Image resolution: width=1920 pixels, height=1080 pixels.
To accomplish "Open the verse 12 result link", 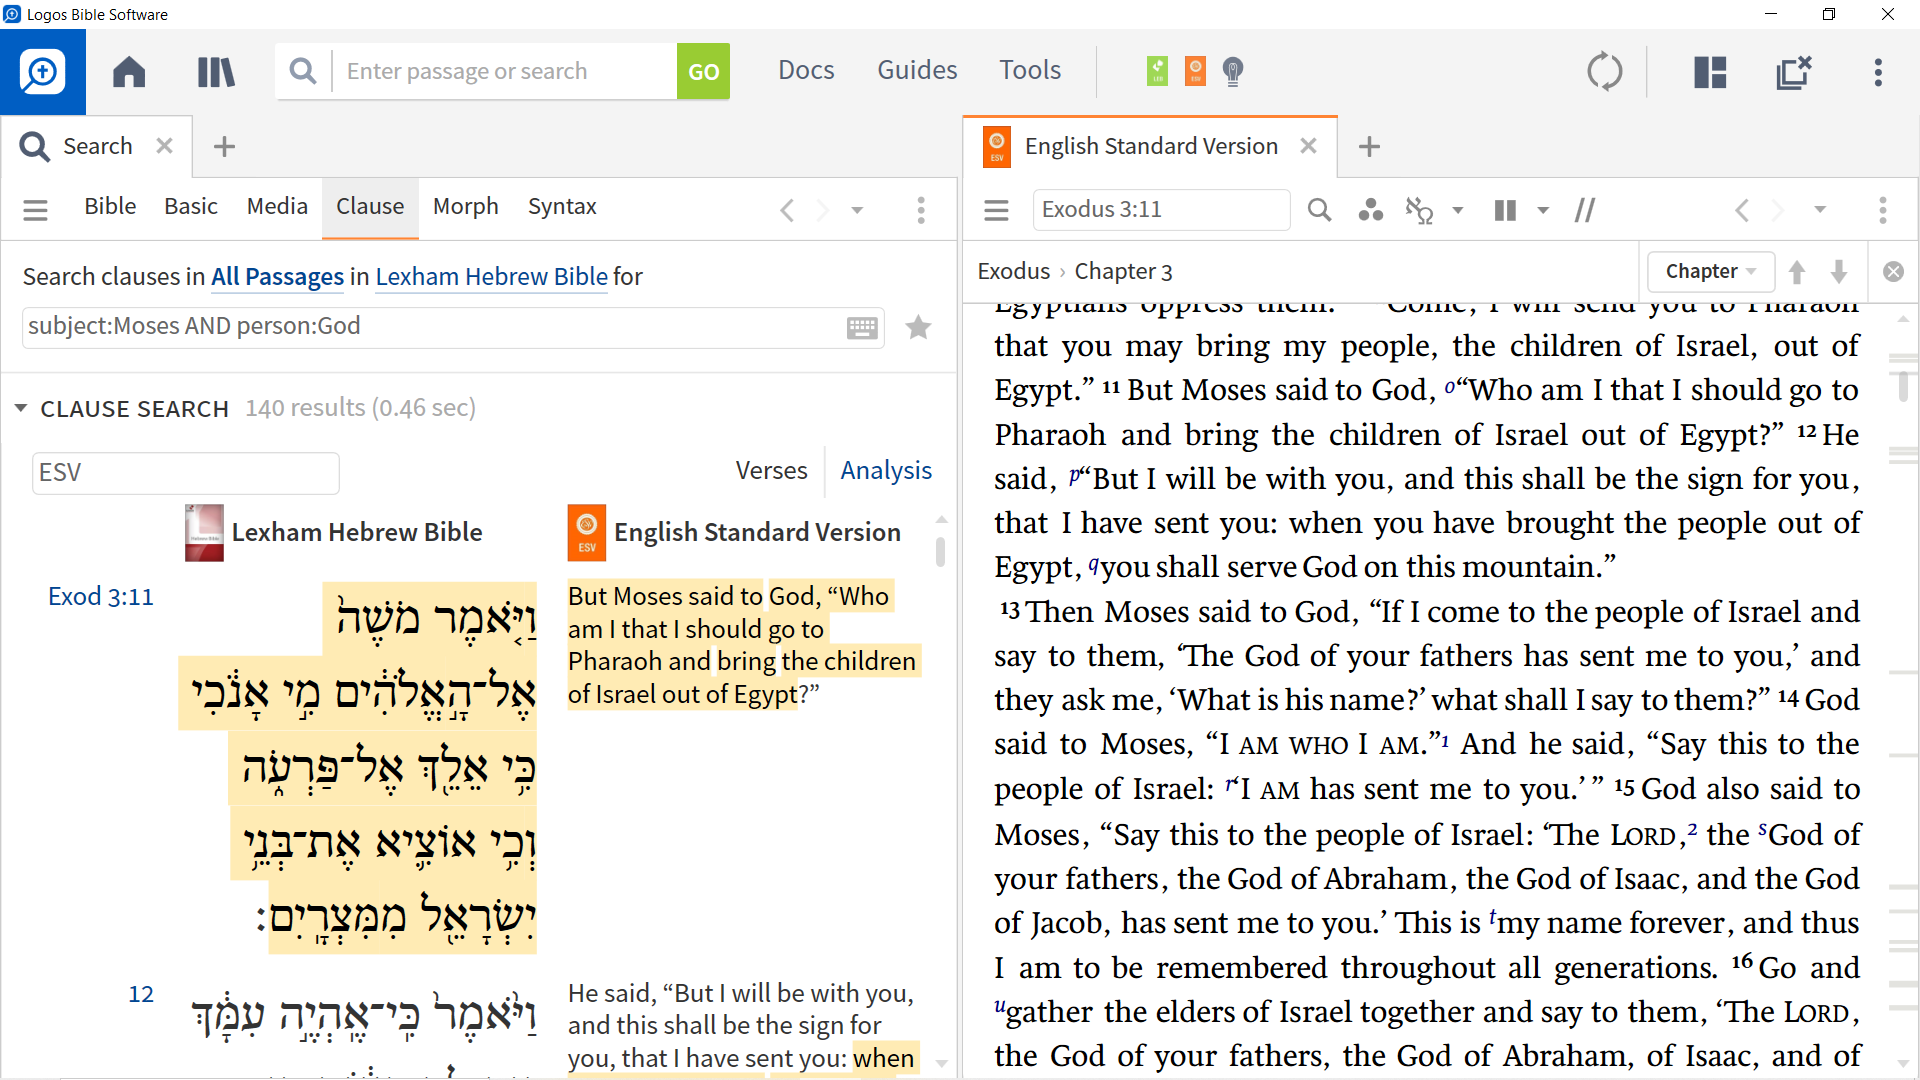I will coord(141,994).
